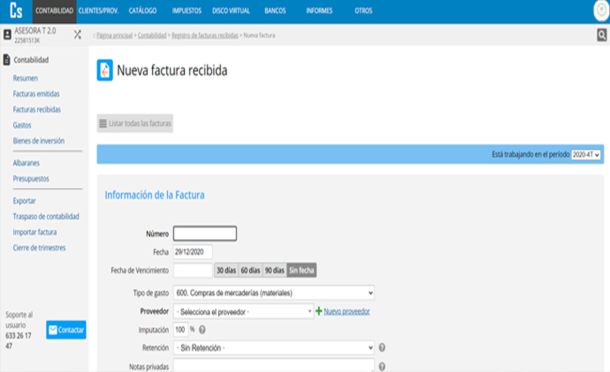Click the Número input field
This screenshot has width=610, height=372.
click(x=205, y=233)
